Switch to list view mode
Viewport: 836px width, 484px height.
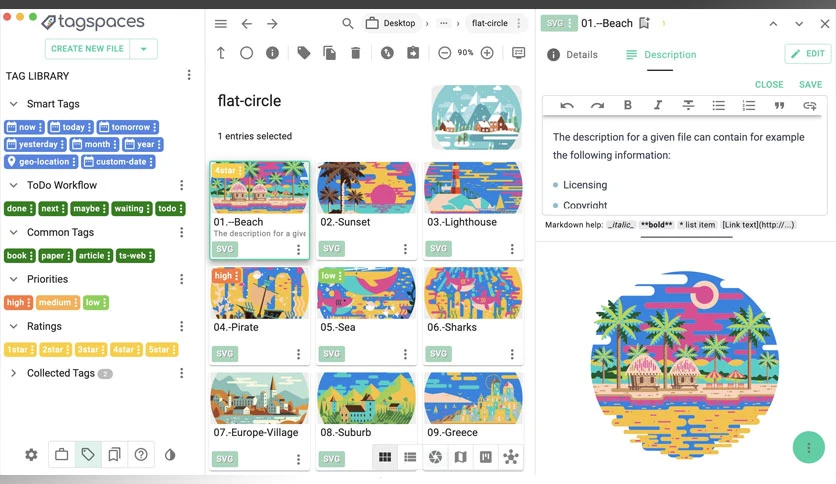coord(410,457)
